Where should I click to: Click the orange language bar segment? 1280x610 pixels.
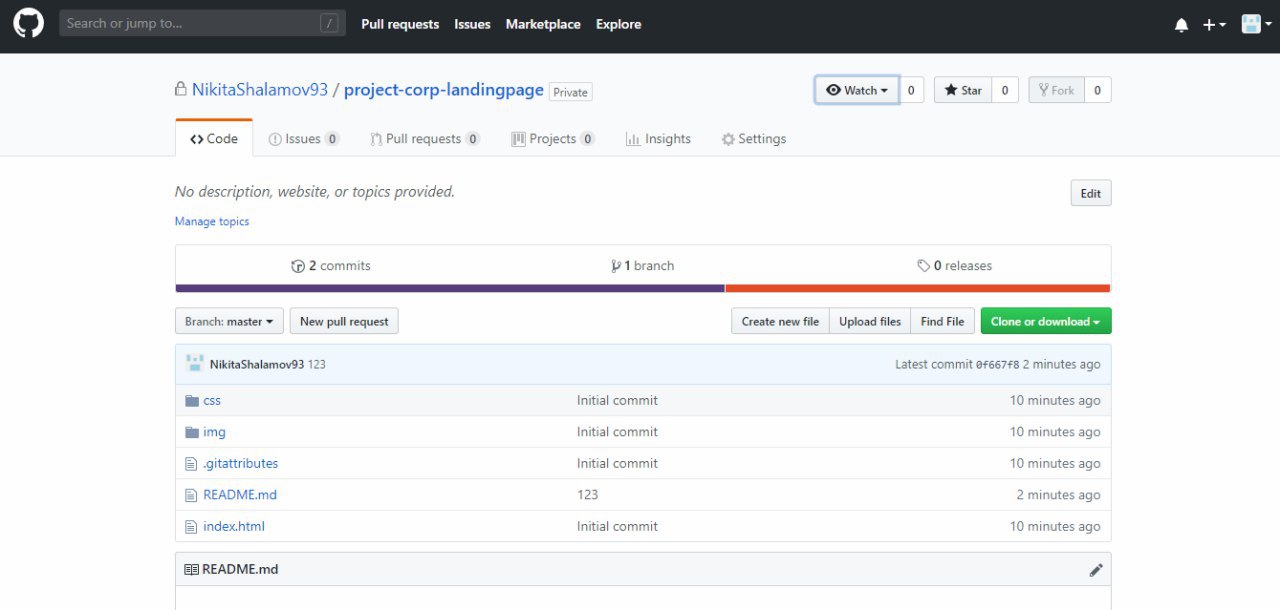tap(918, 288)
